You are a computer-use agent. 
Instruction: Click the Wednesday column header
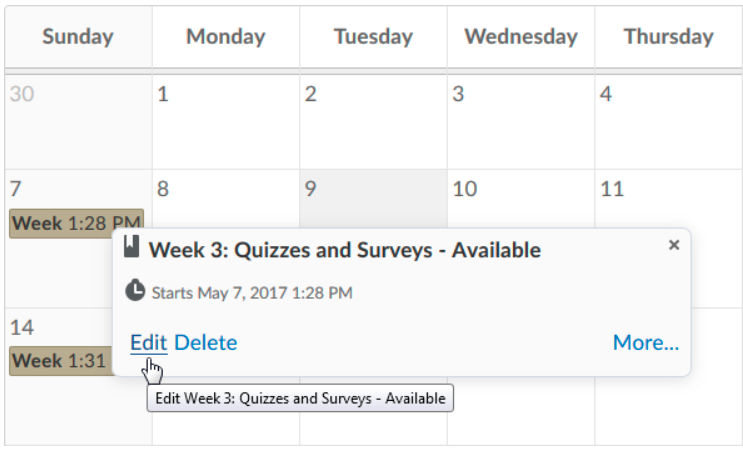[x=521, y=37]
